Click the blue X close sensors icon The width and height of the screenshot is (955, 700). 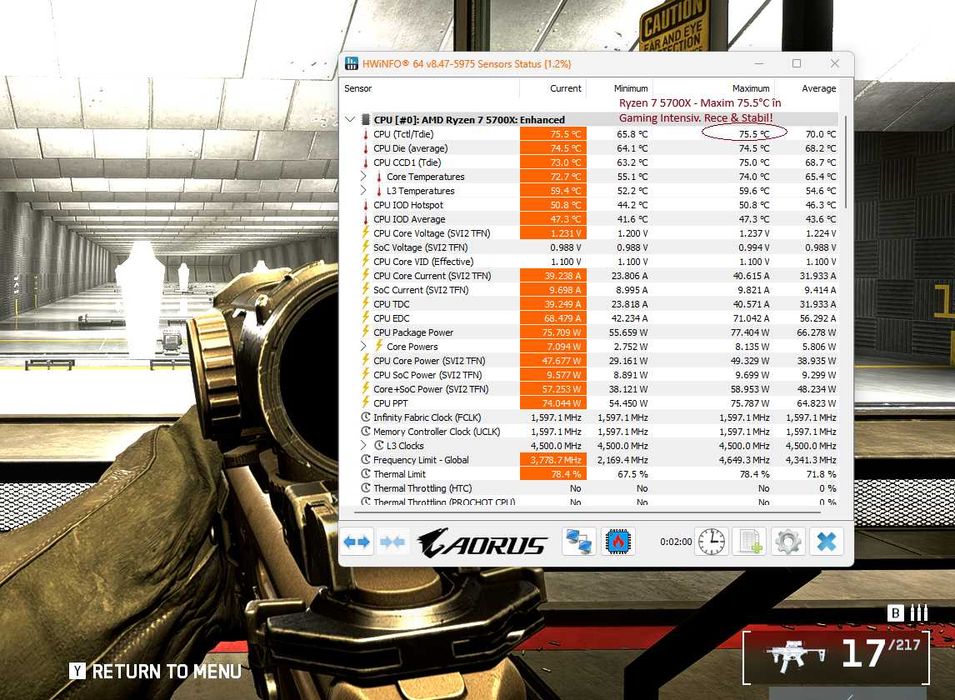[826, 542]
